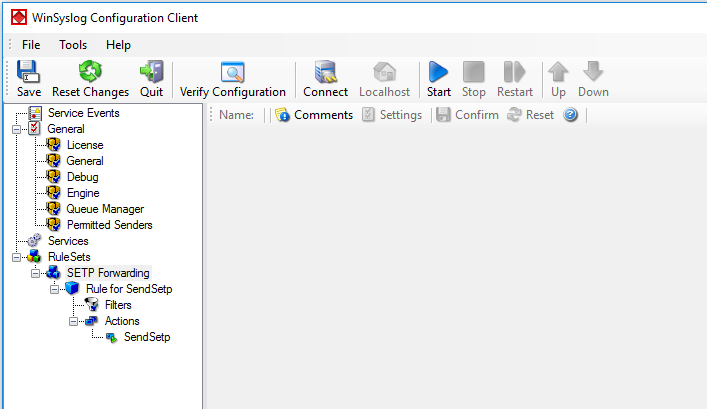The height and width of the screenshot is (409, 707).
Task: Select the RuleSets tree label
Action: pyautogui.click(x=69, y=257)
